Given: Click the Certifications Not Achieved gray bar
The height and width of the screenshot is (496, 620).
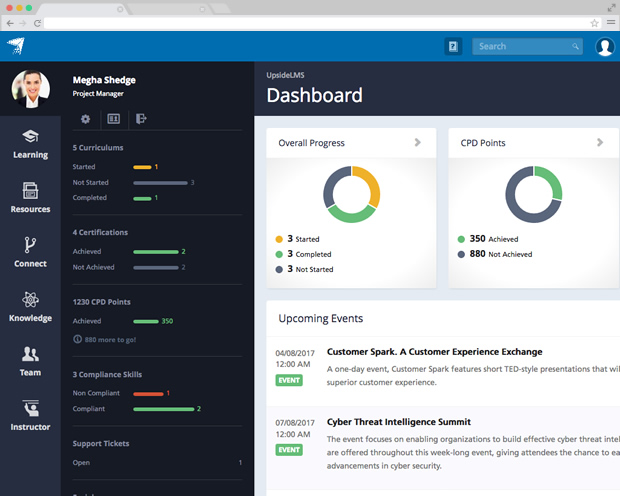Looking at the screenshot, I should pos(156,268).
